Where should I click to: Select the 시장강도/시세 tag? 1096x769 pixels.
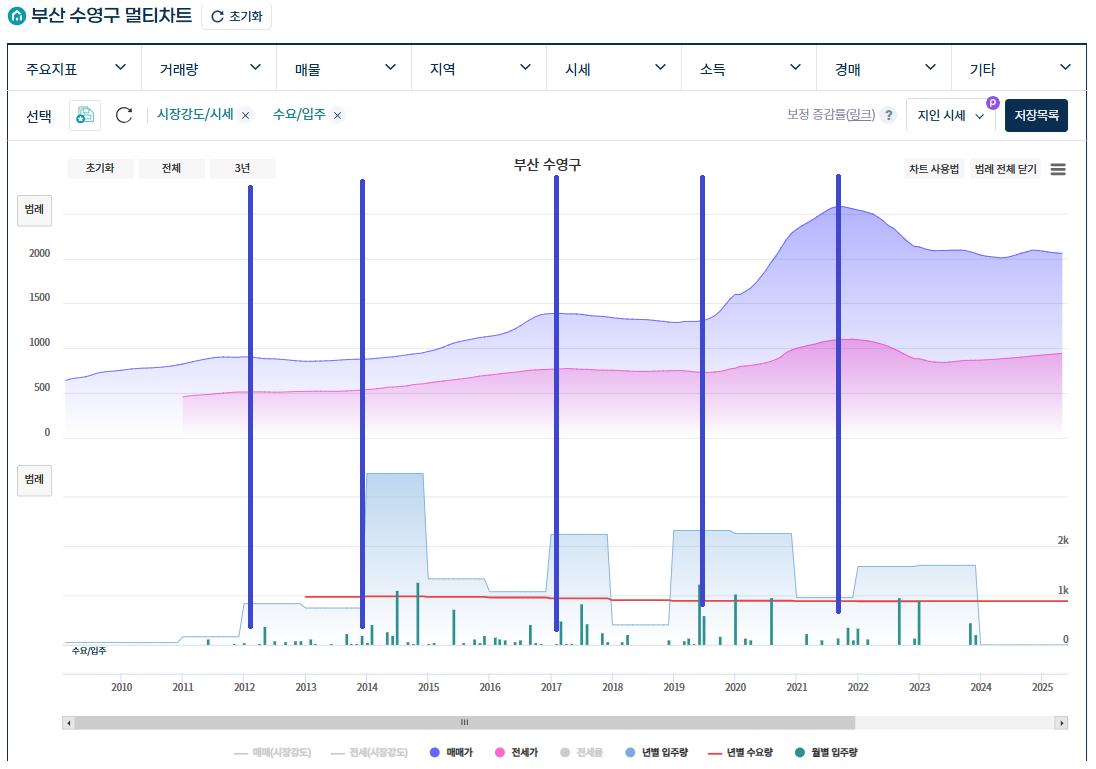[x=195, y=114]
